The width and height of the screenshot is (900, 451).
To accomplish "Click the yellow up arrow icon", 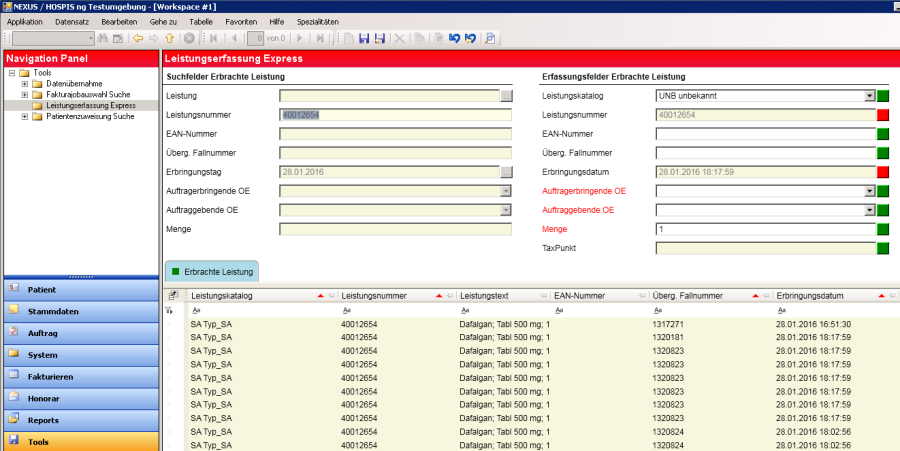I will 170,38.
